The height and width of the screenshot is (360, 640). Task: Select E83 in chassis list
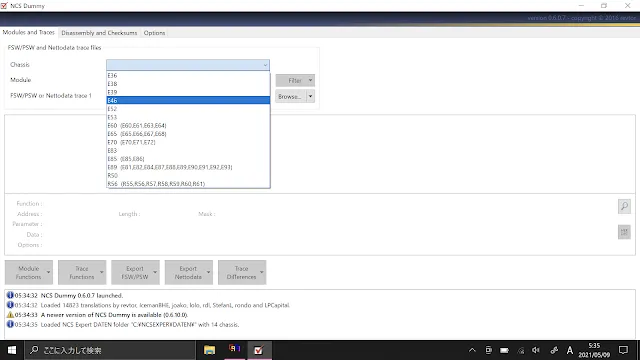(x=188, y=151)
